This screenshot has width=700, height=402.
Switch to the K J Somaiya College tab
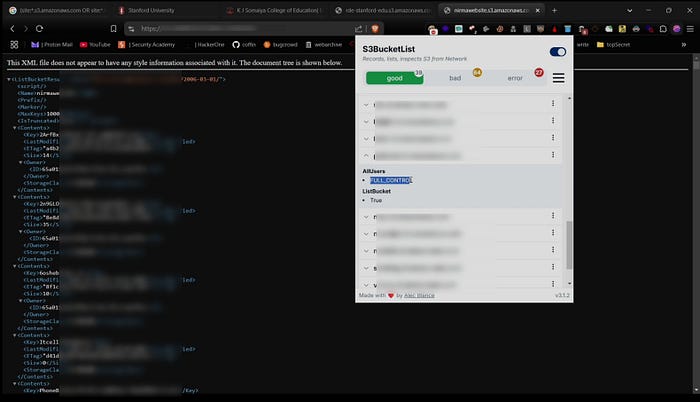click(x=274, y=10)
